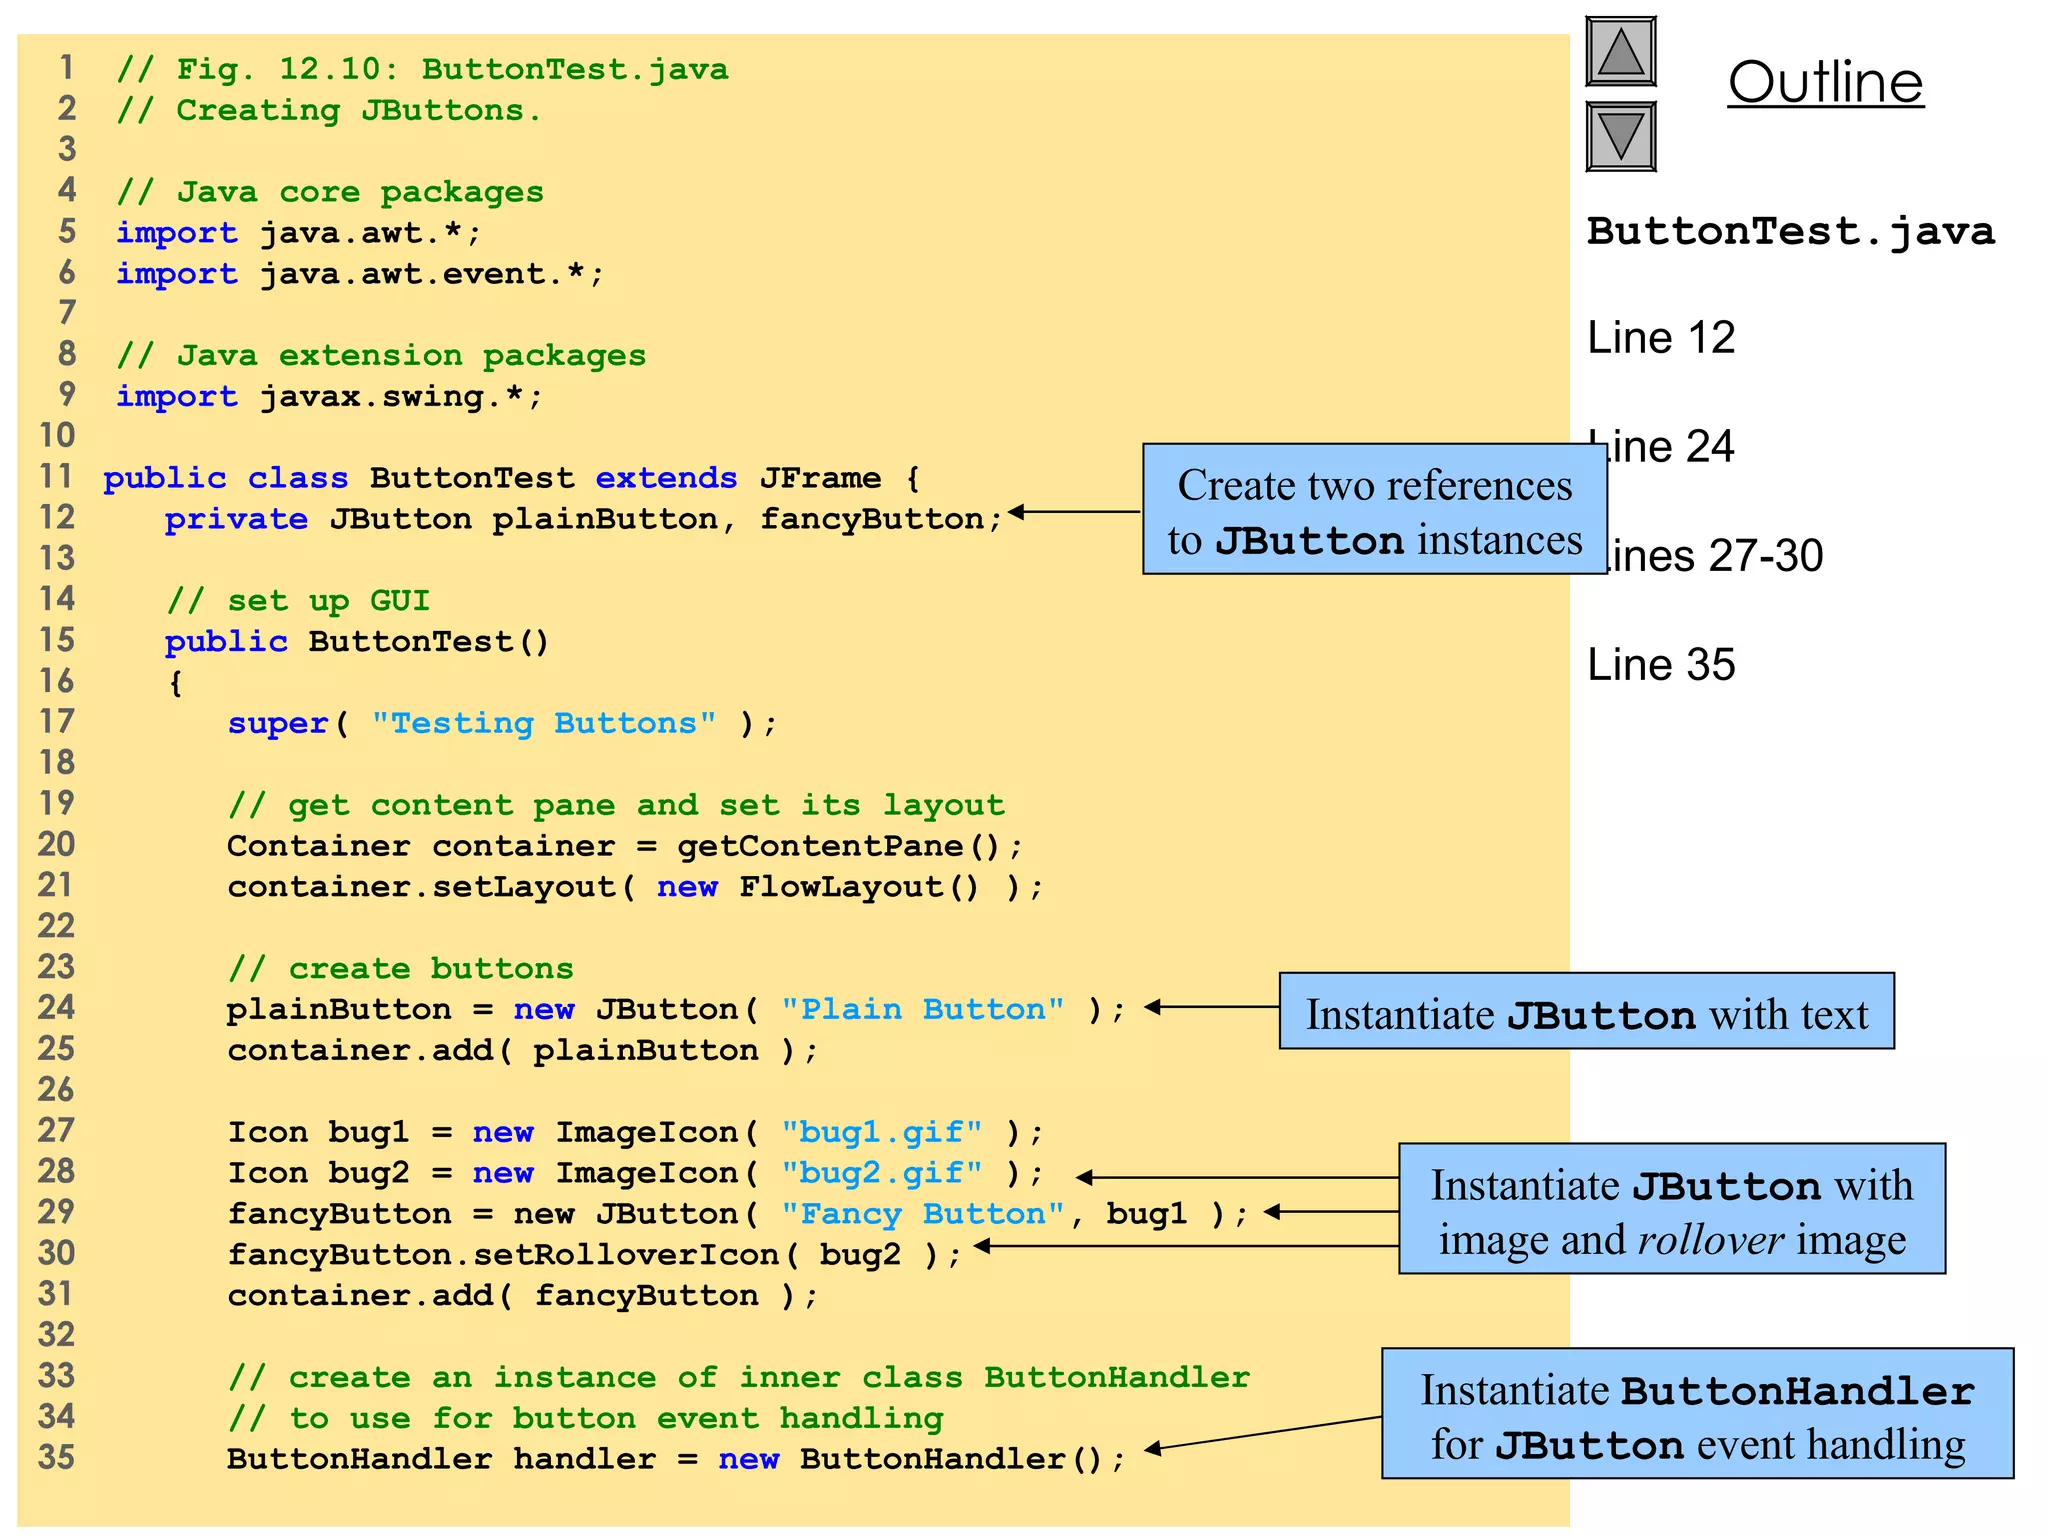Click the down arrow navigation button

coord(1620,136)
